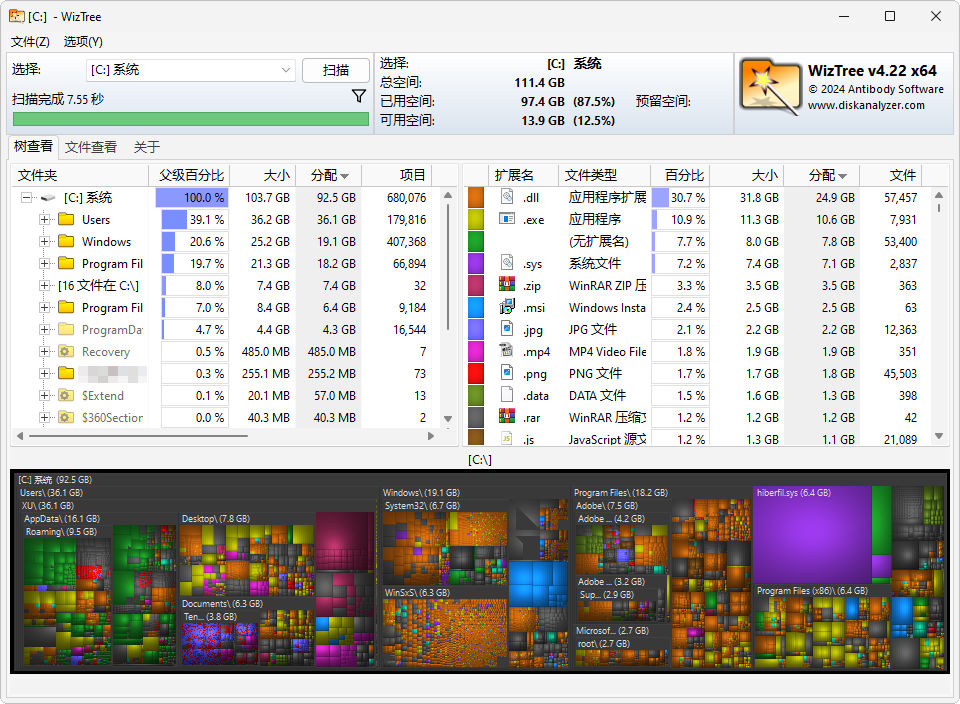The height and width of the screenshot is (704, 960).
Task: Click the .dll file type icon
Action: (507, 197)
